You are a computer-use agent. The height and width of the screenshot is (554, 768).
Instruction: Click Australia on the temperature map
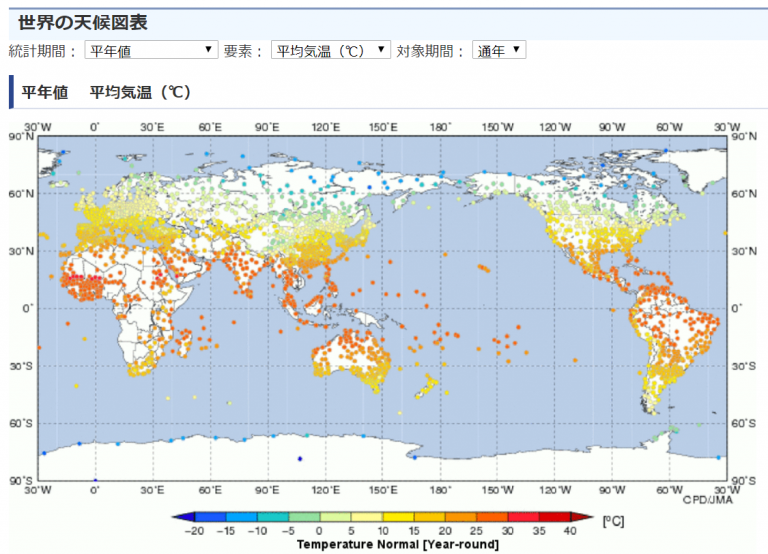(350, 360)
